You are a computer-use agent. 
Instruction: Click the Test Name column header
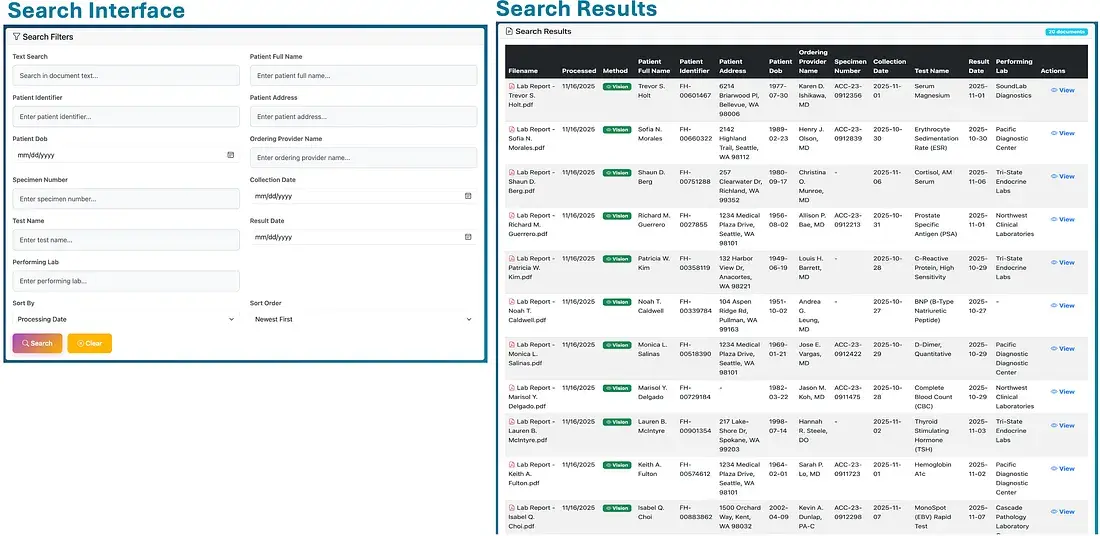(931, 71)
